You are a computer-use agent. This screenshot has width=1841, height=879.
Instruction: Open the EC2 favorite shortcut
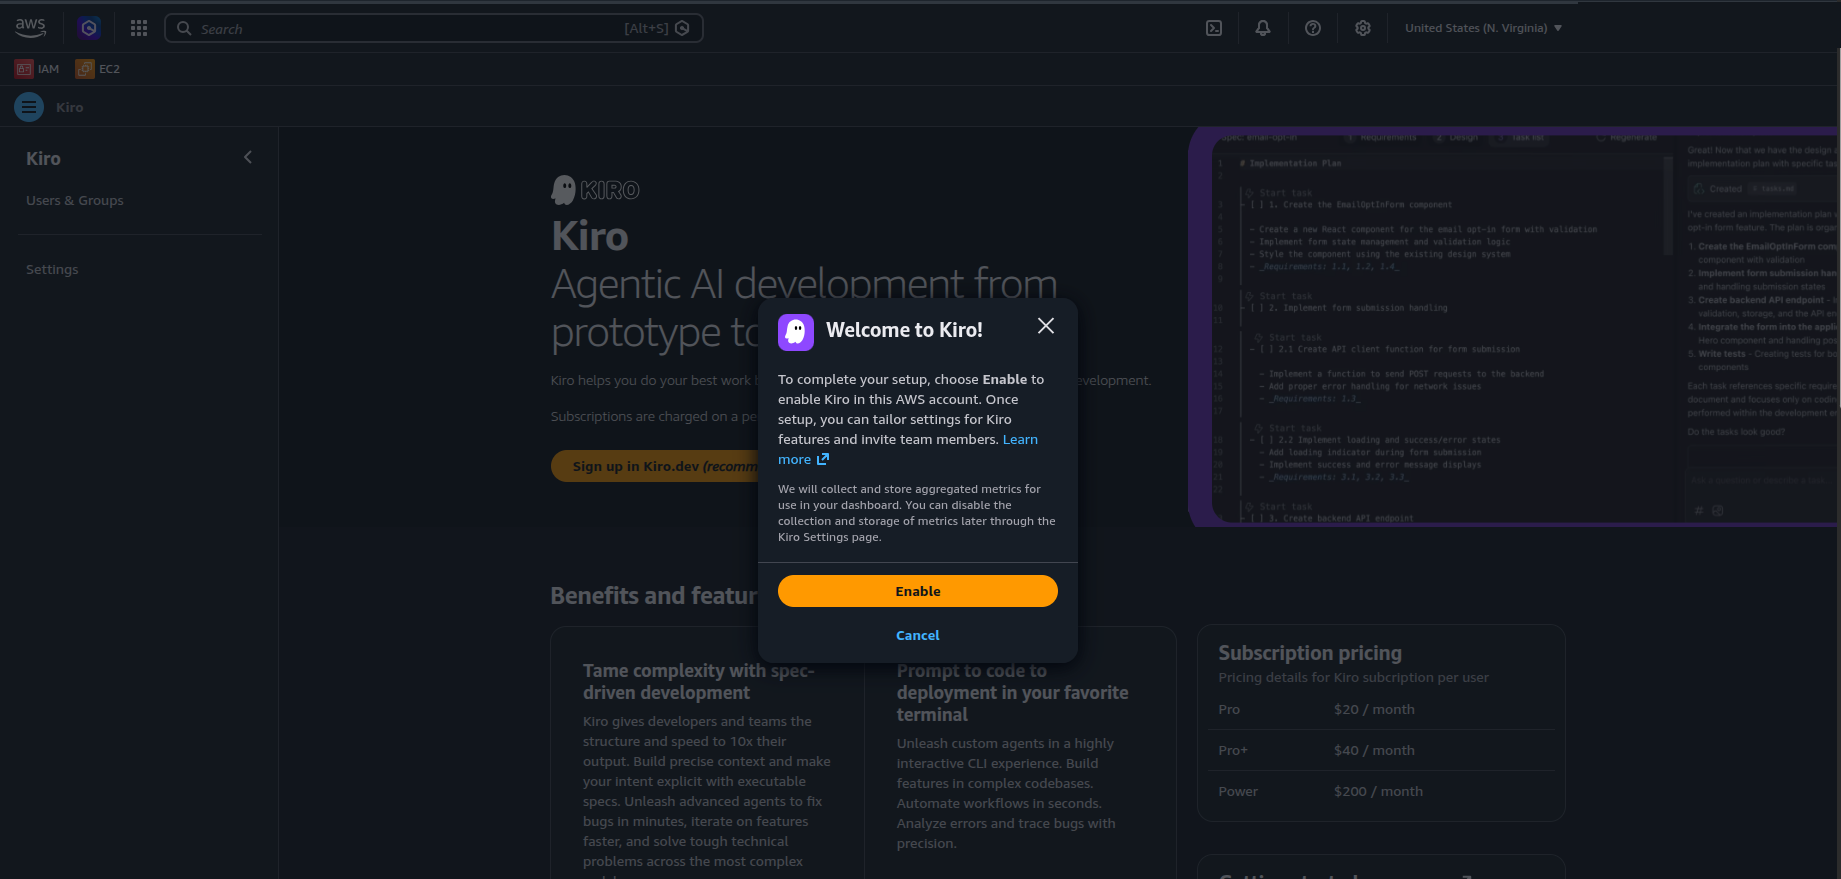[98, 69]
